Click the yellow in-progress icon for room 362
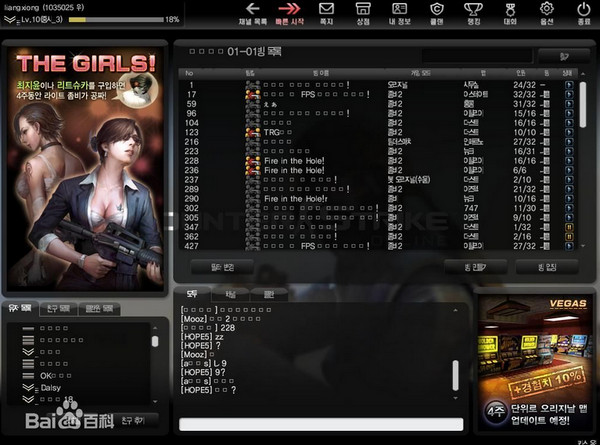 pos(569,236)
